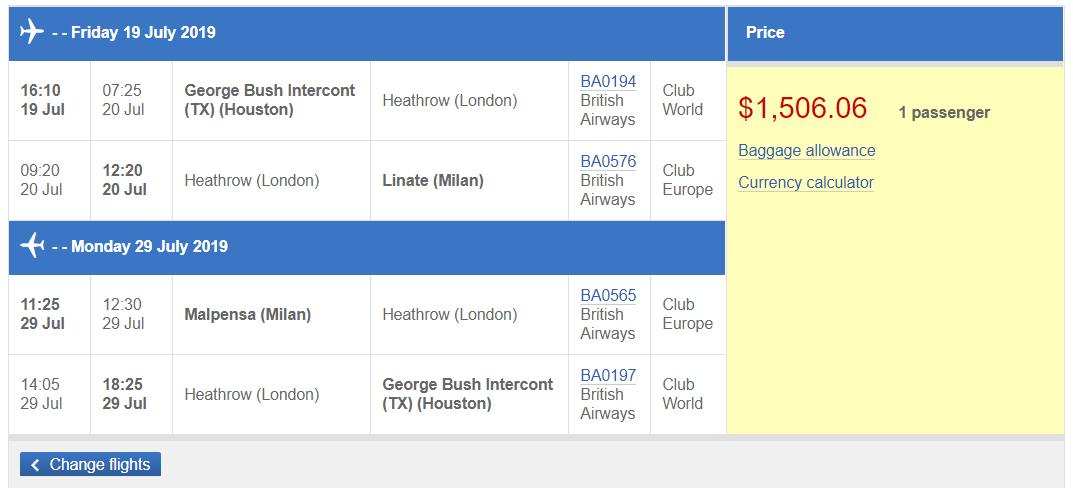Click the Linate (Milan) arrival cell
The width and height of the screenshot is (1073, 493).
tap(433, 181)
